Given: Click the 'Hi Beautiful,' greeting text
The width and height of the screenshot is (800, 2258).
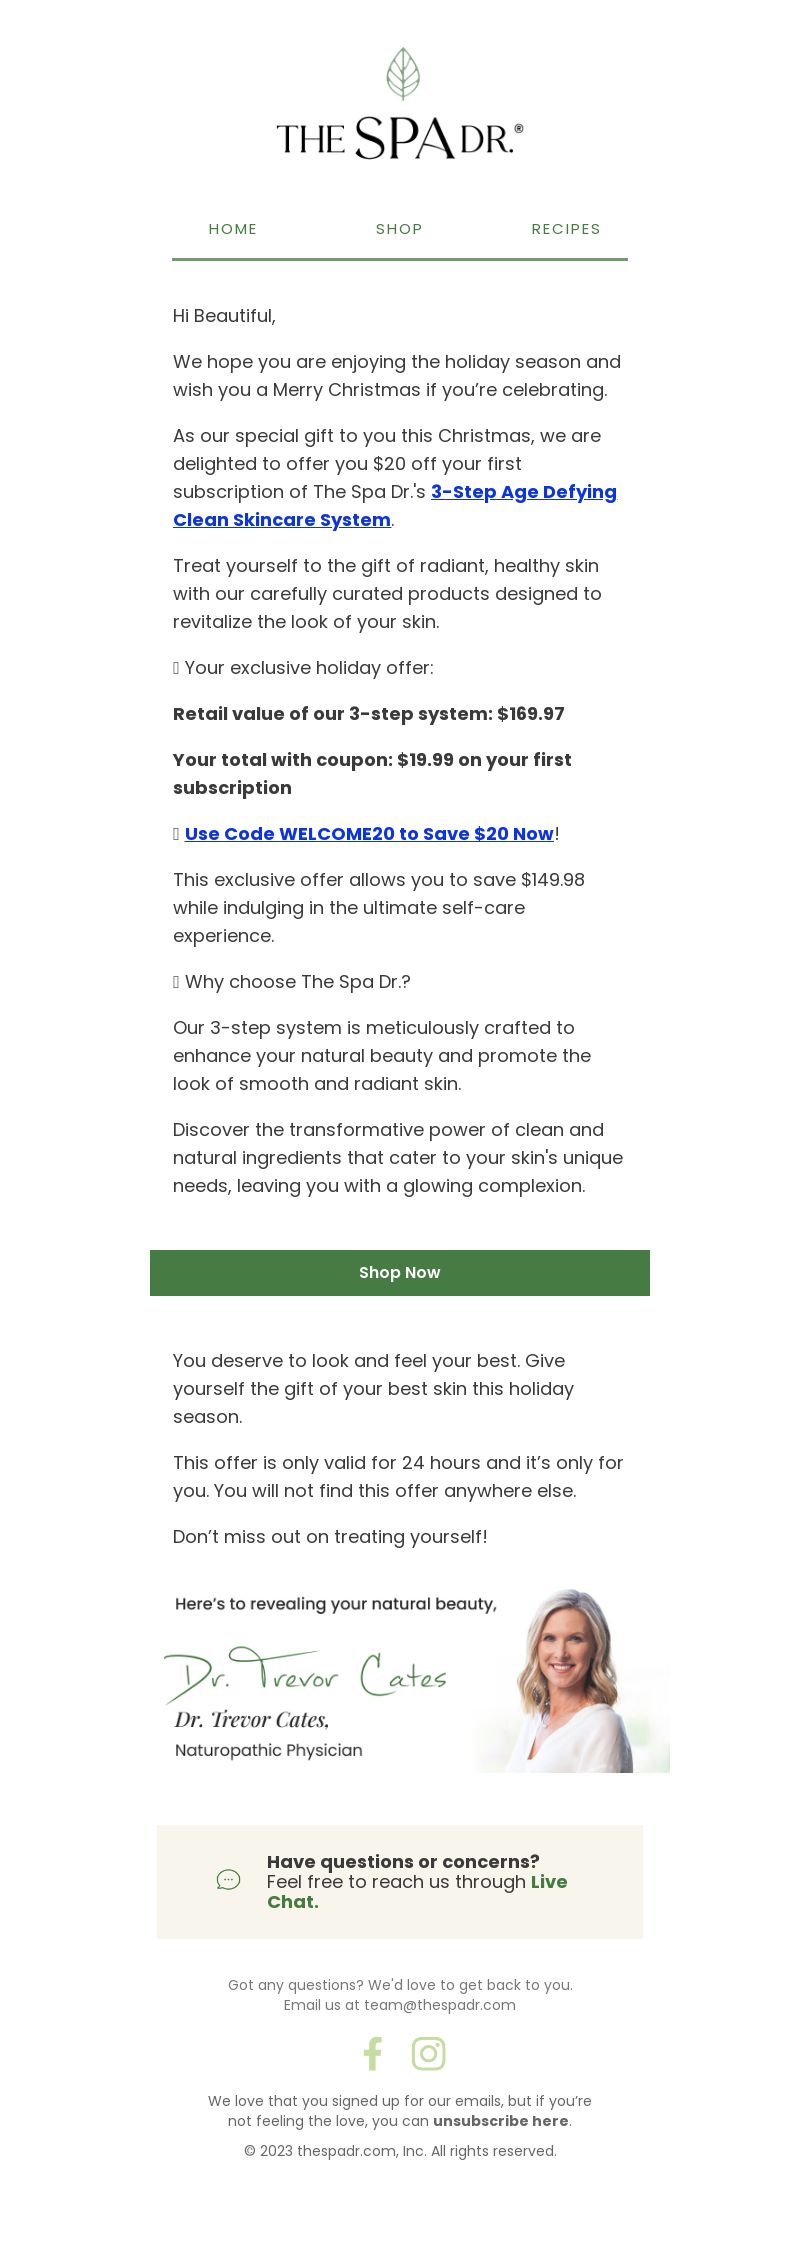Looking at the screenshot, I should tap(224, 316).
